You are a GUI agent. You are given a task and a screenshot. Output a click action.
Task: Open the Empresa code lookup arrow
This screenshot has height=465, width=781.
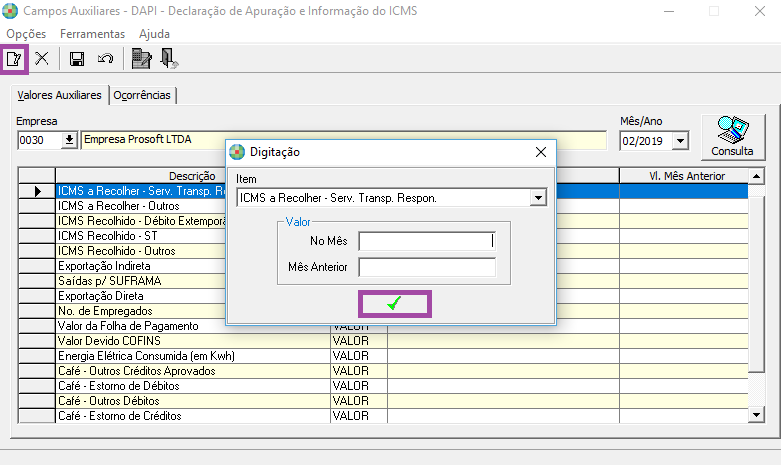click(69, 140)
